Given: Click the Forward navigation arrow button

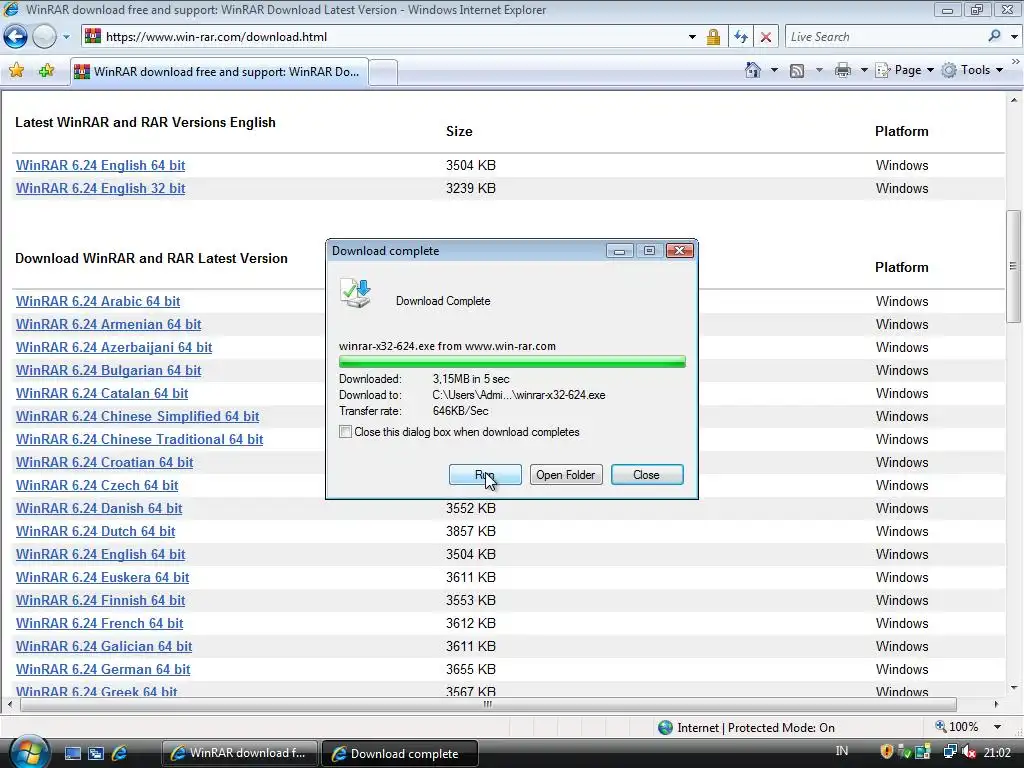Looking at the screenshot, I should point(44,37).
